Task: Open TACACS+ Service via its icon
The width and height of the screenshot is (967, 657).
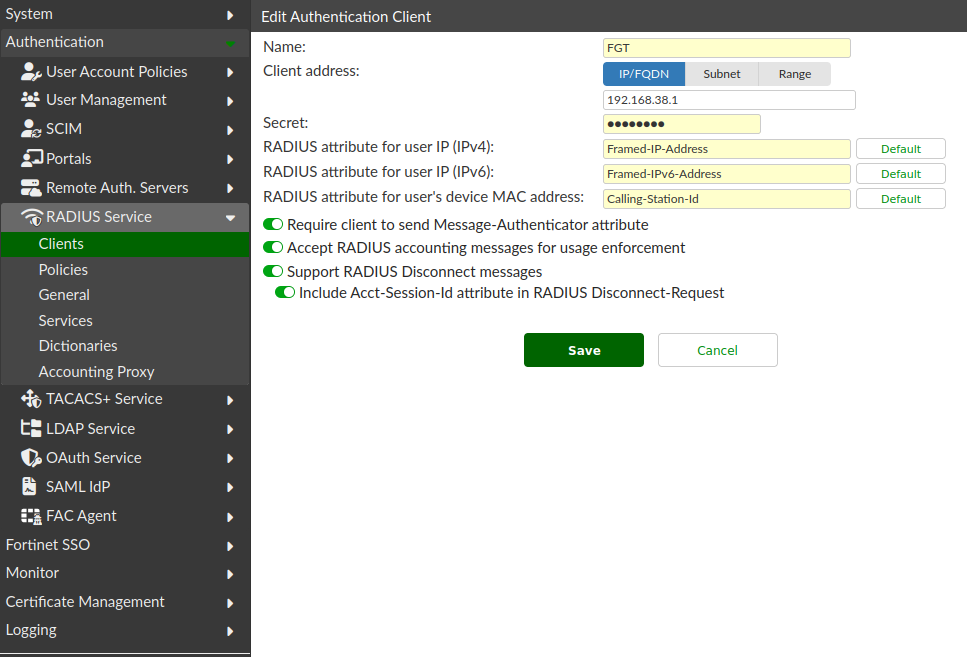Action: (x=30, y=398)
